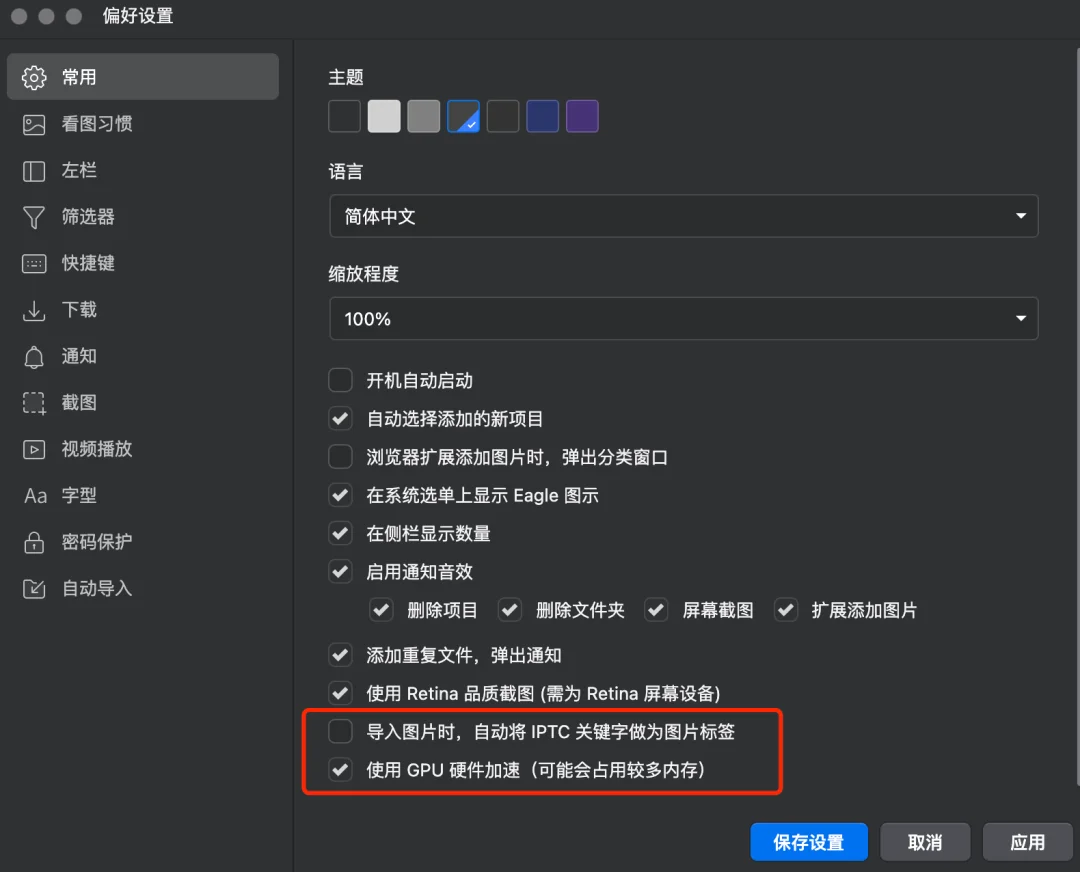Enable the 开机自动启动 checkbox

pos(341,381)
